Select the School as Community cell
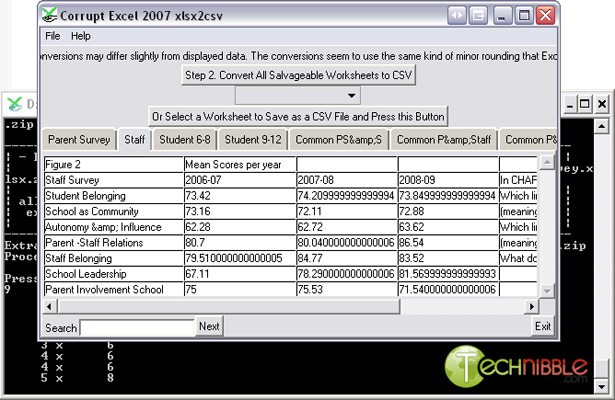Image resolution: width=615 pixels, height=400 pixels. pyautogui.click(x=114, y=211)
